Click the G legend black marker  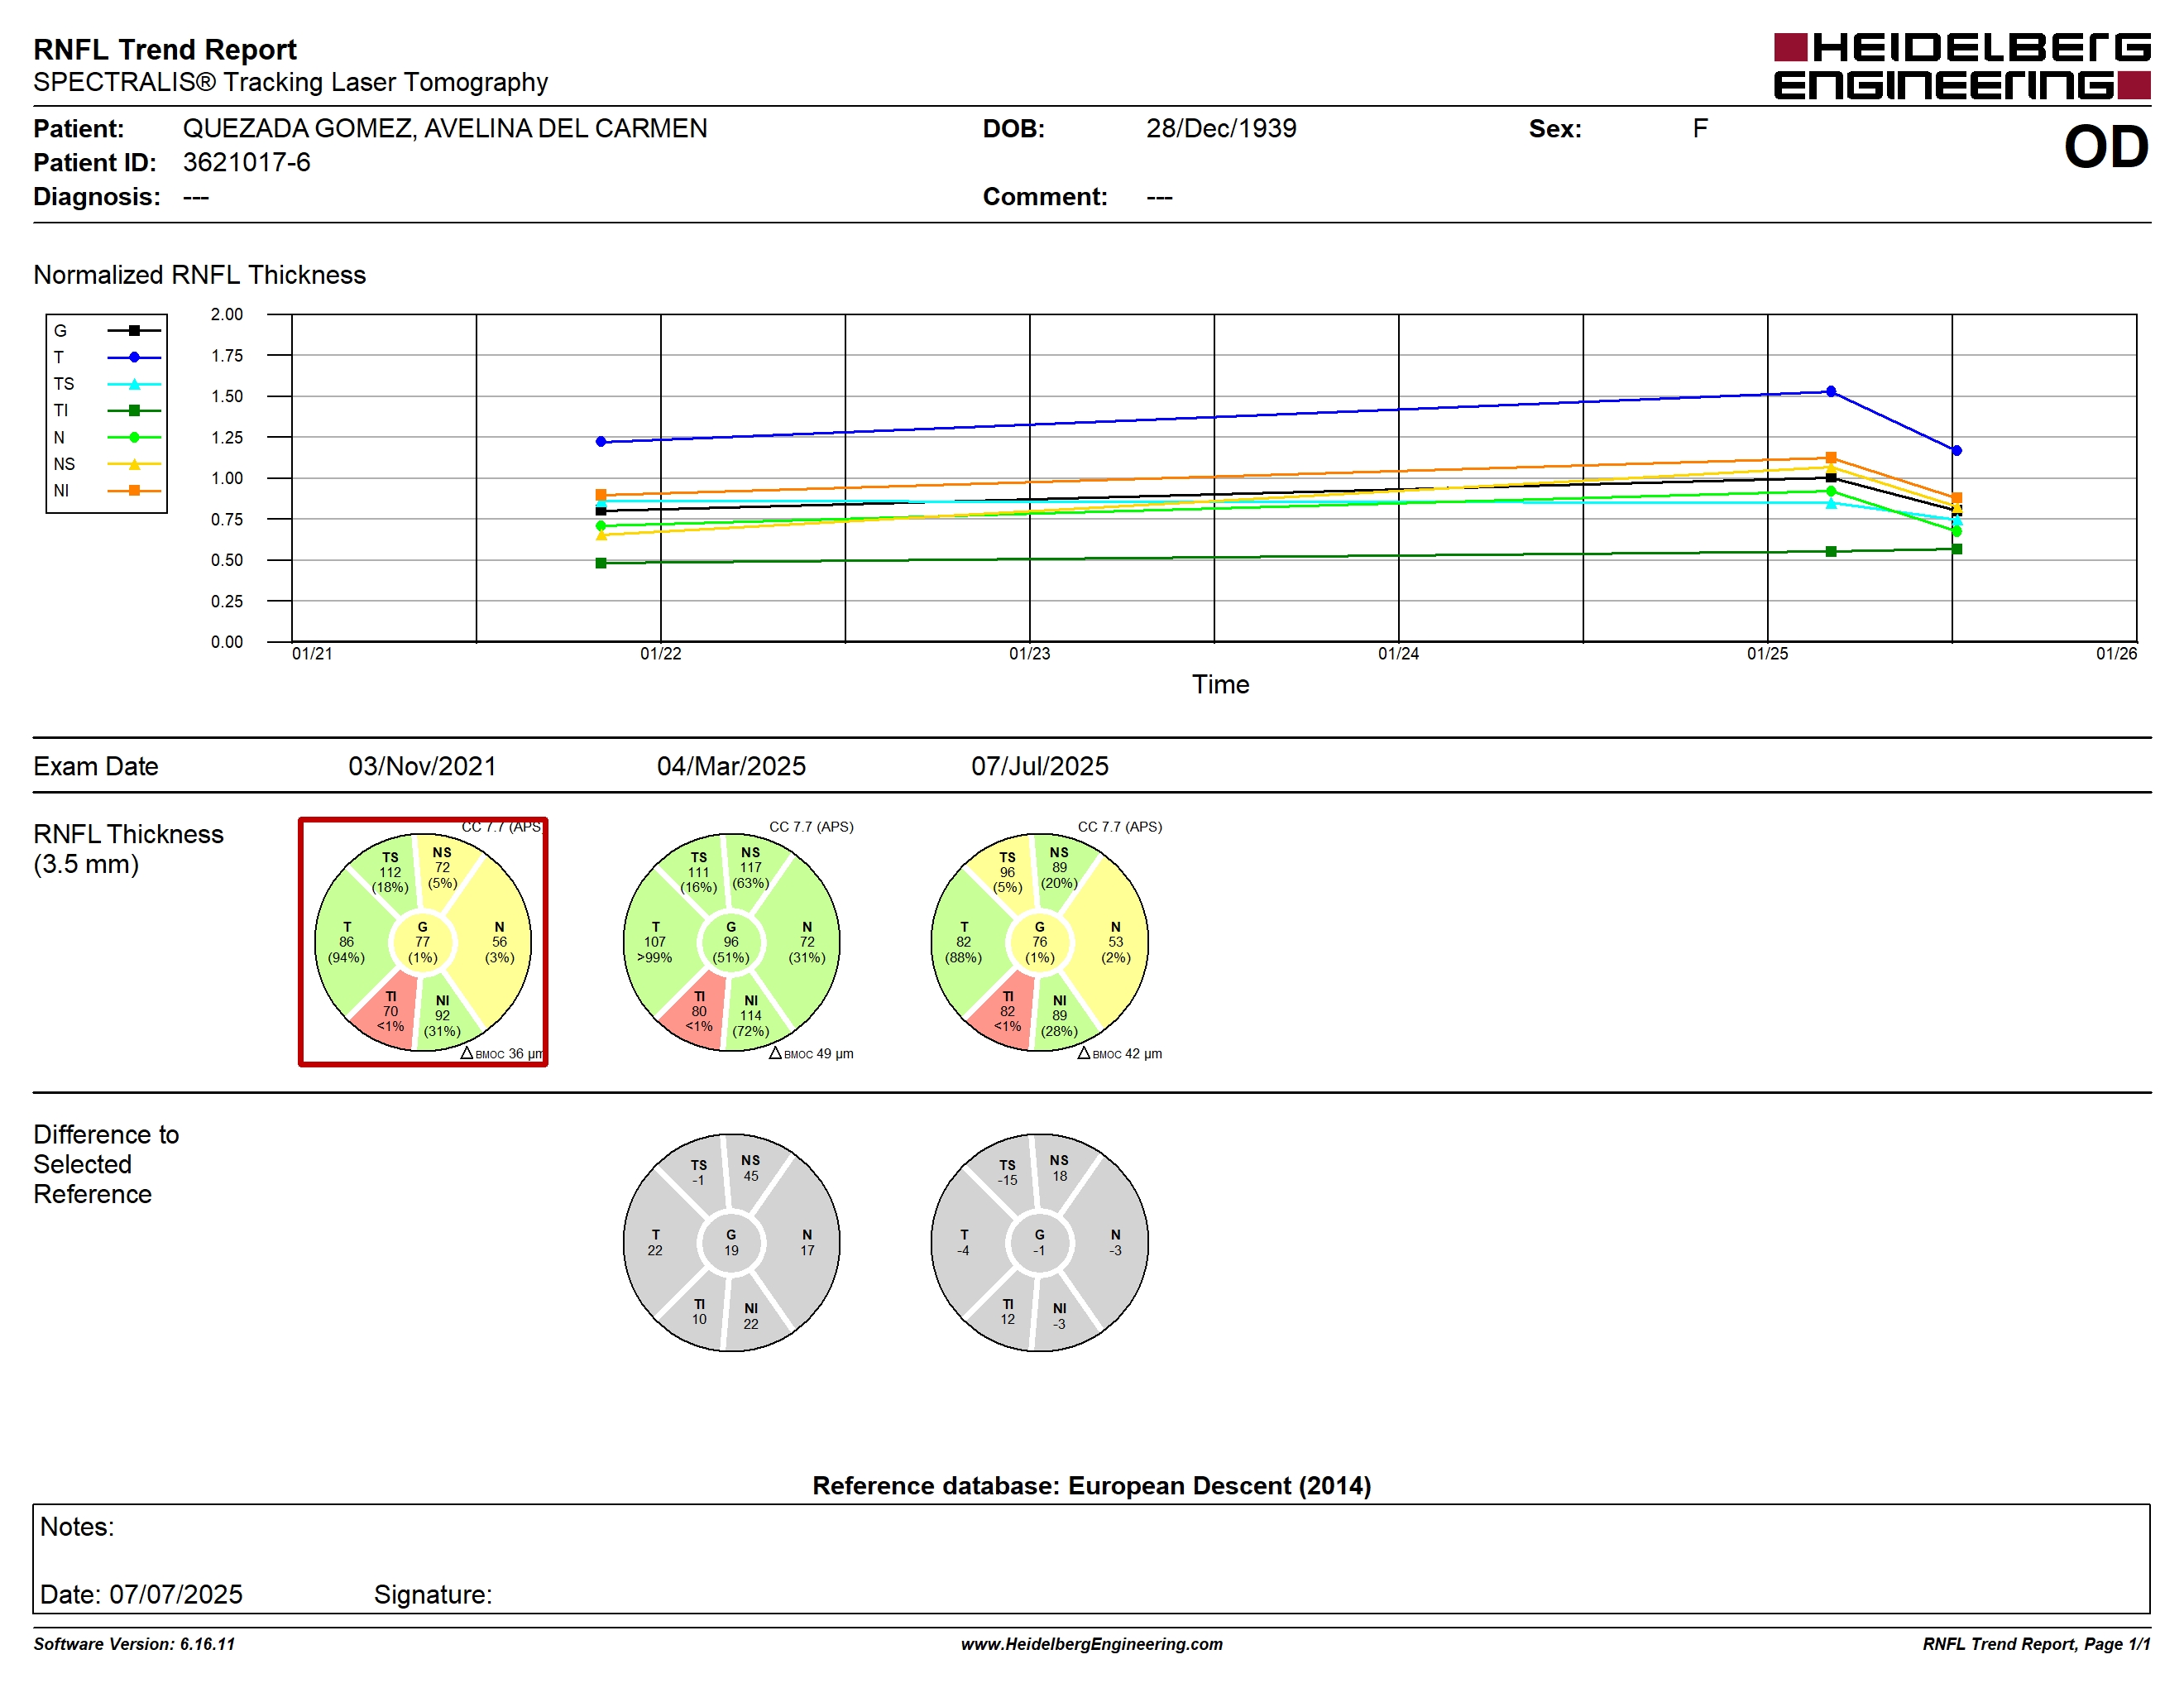click(134, 330)
